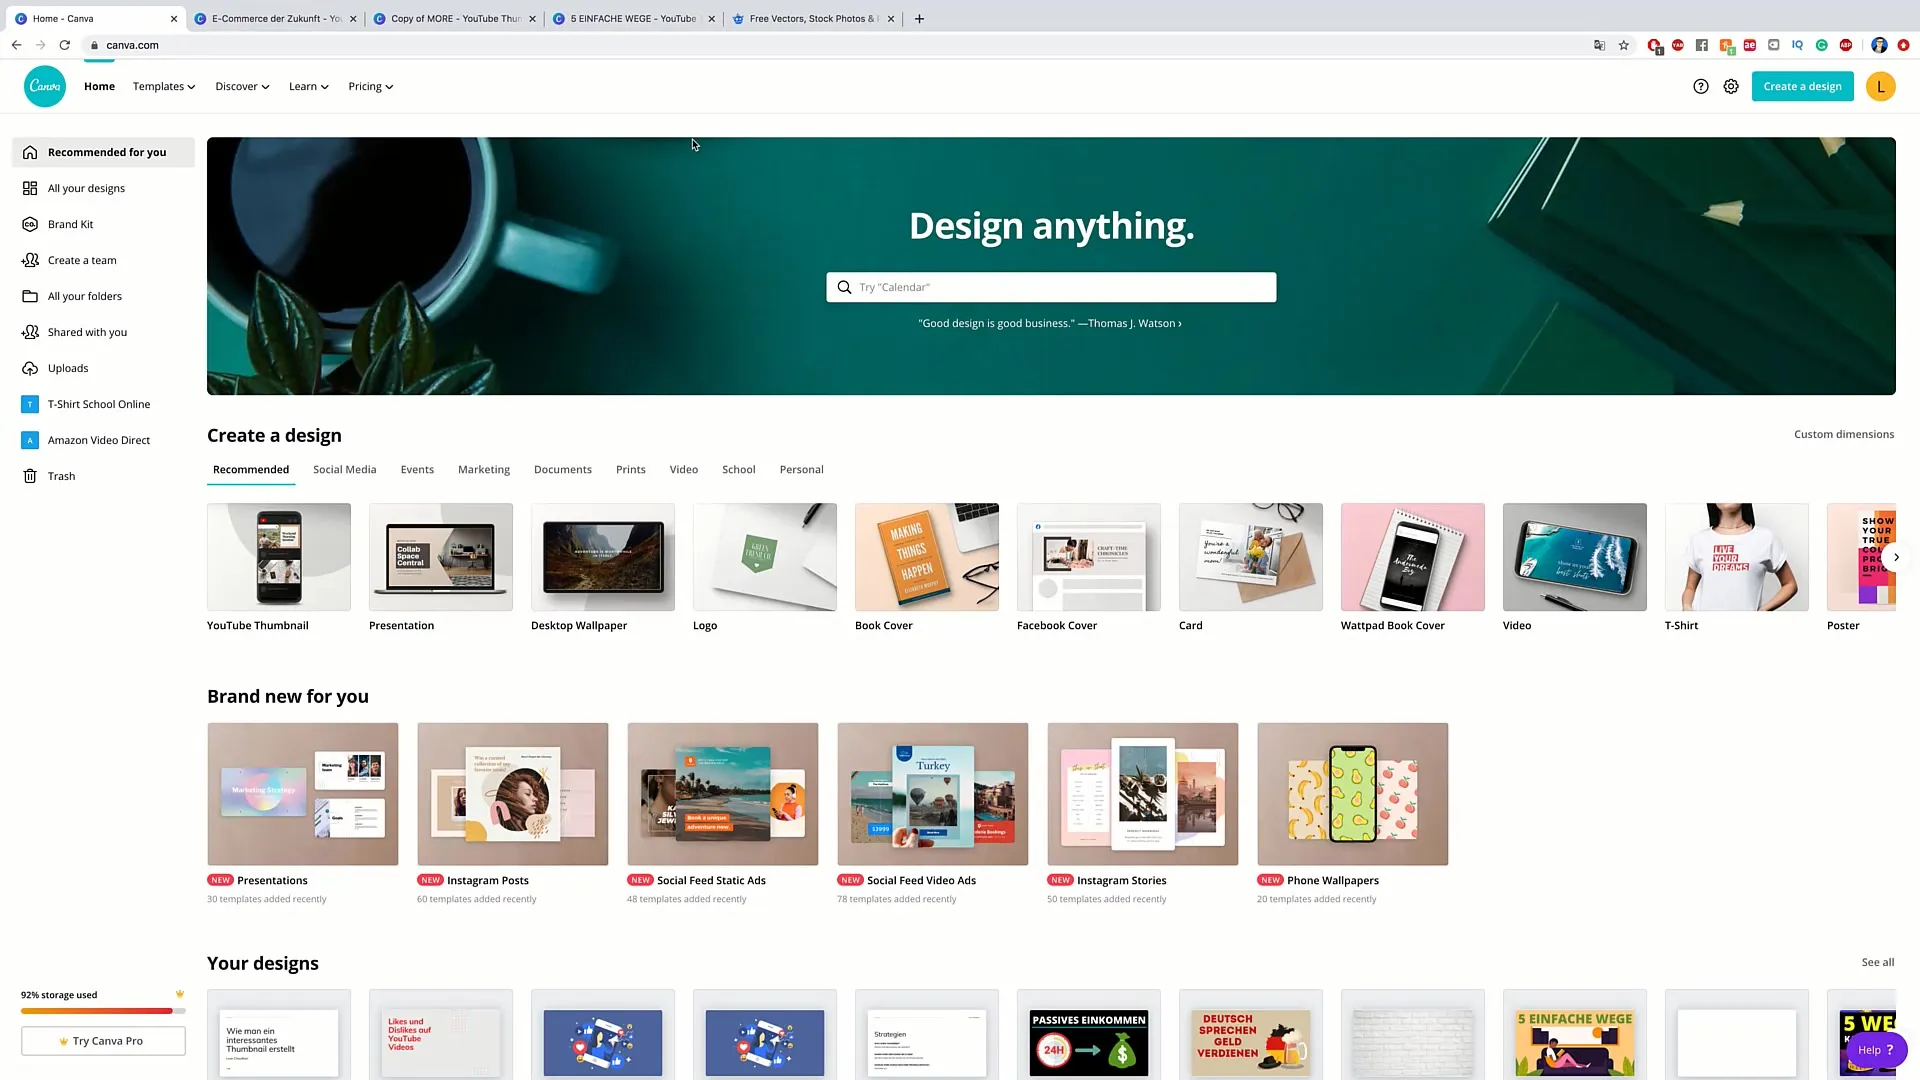Screen dimensions: 1920x1080
Task: Click the Uploads icon in sidebar
Action: click(x=30, y=368)
